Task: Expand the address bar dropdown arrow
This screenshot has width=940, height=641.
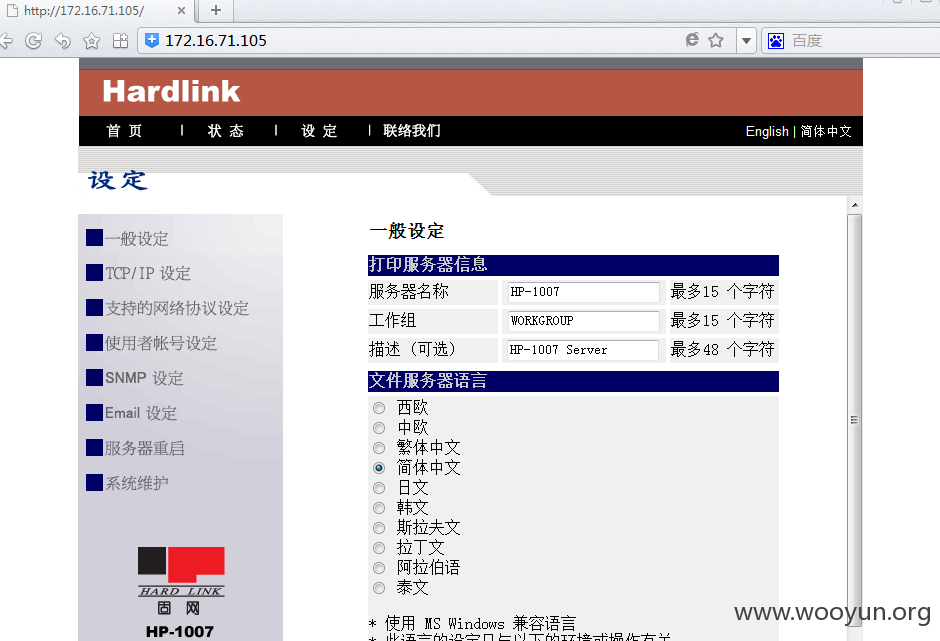Action: tap(746, 41)
